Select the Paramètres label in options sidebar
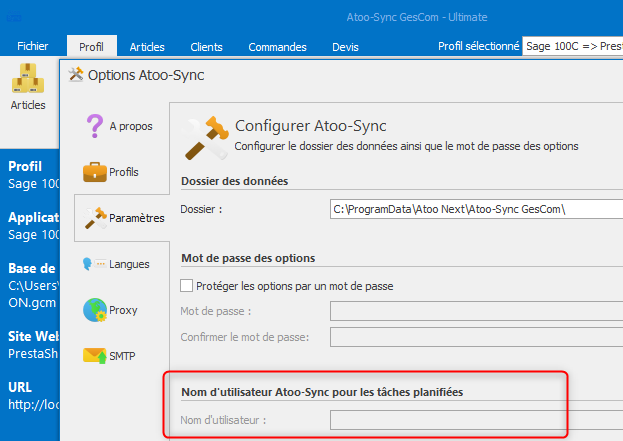Screen dimensions: 623x441 (x=137, y=218)
